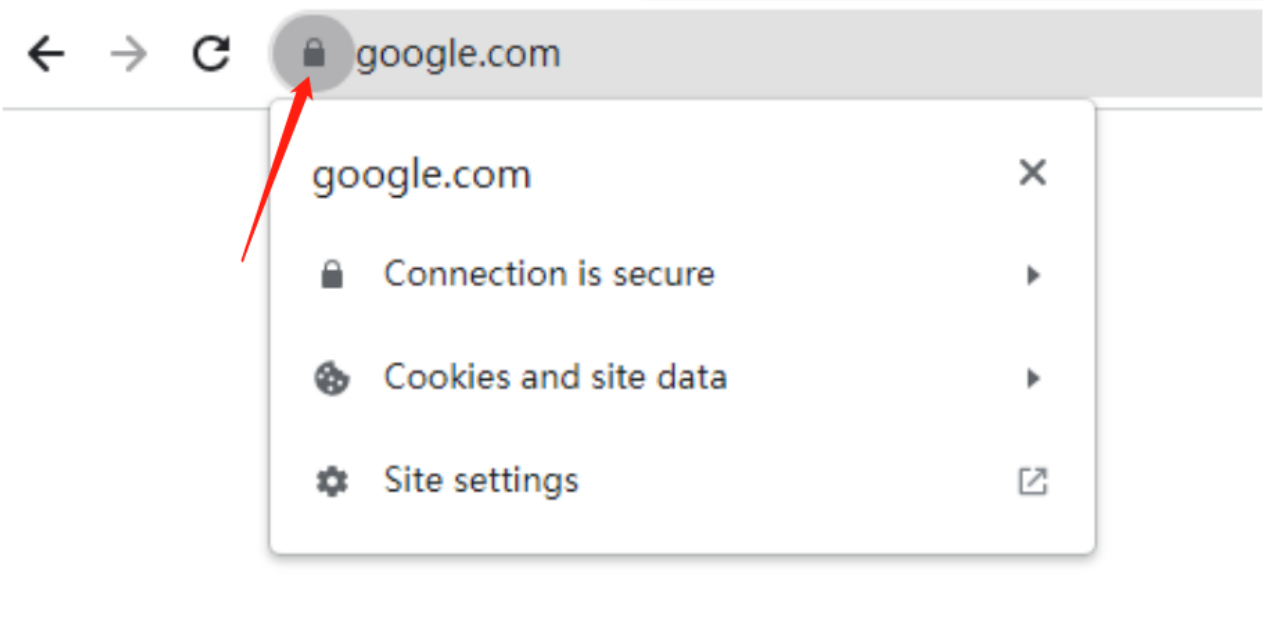Close the google.com site info popup
1270x640 pixels.
click(x=1032, y=173)
